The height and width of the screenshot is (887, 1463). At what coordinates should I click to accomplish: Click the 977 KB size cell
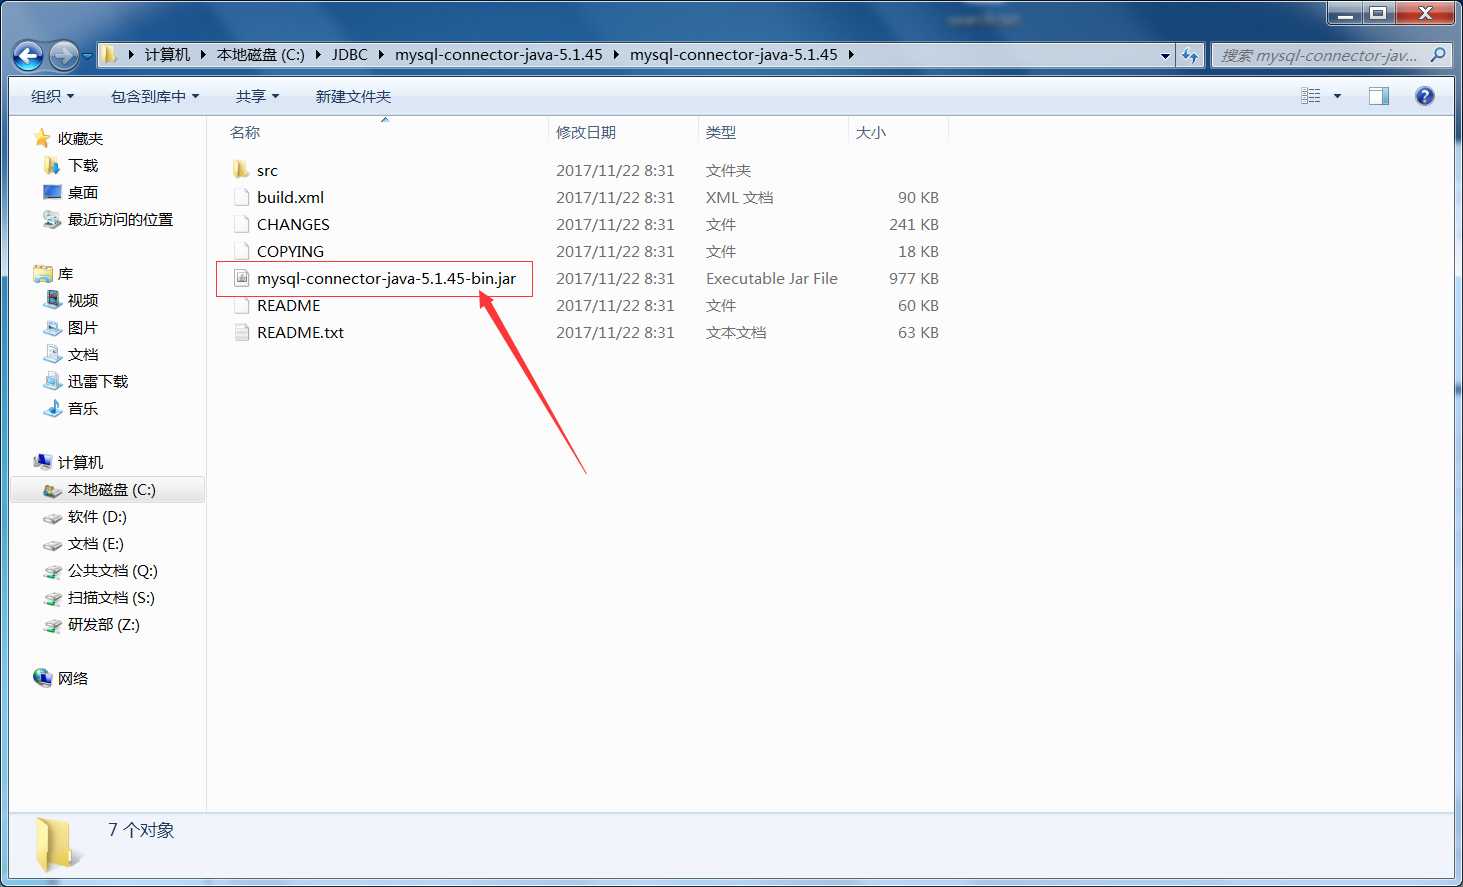pyautogui.click(x=914, y=278)
